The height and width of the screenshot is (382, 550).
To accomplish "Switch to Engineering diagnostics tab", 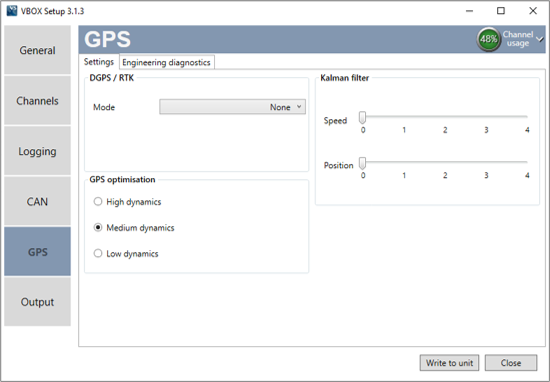I will [166, 62].
